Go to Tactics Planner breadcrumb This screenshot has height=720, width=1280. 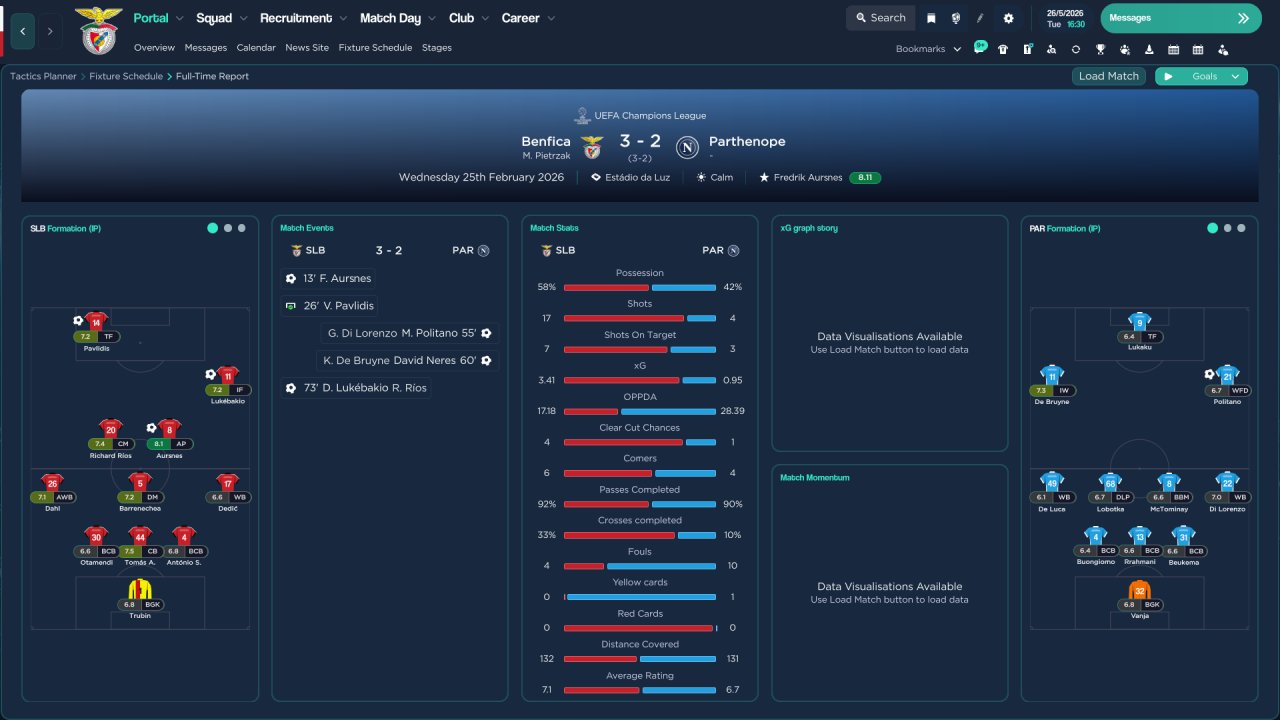tap(43, 76)
